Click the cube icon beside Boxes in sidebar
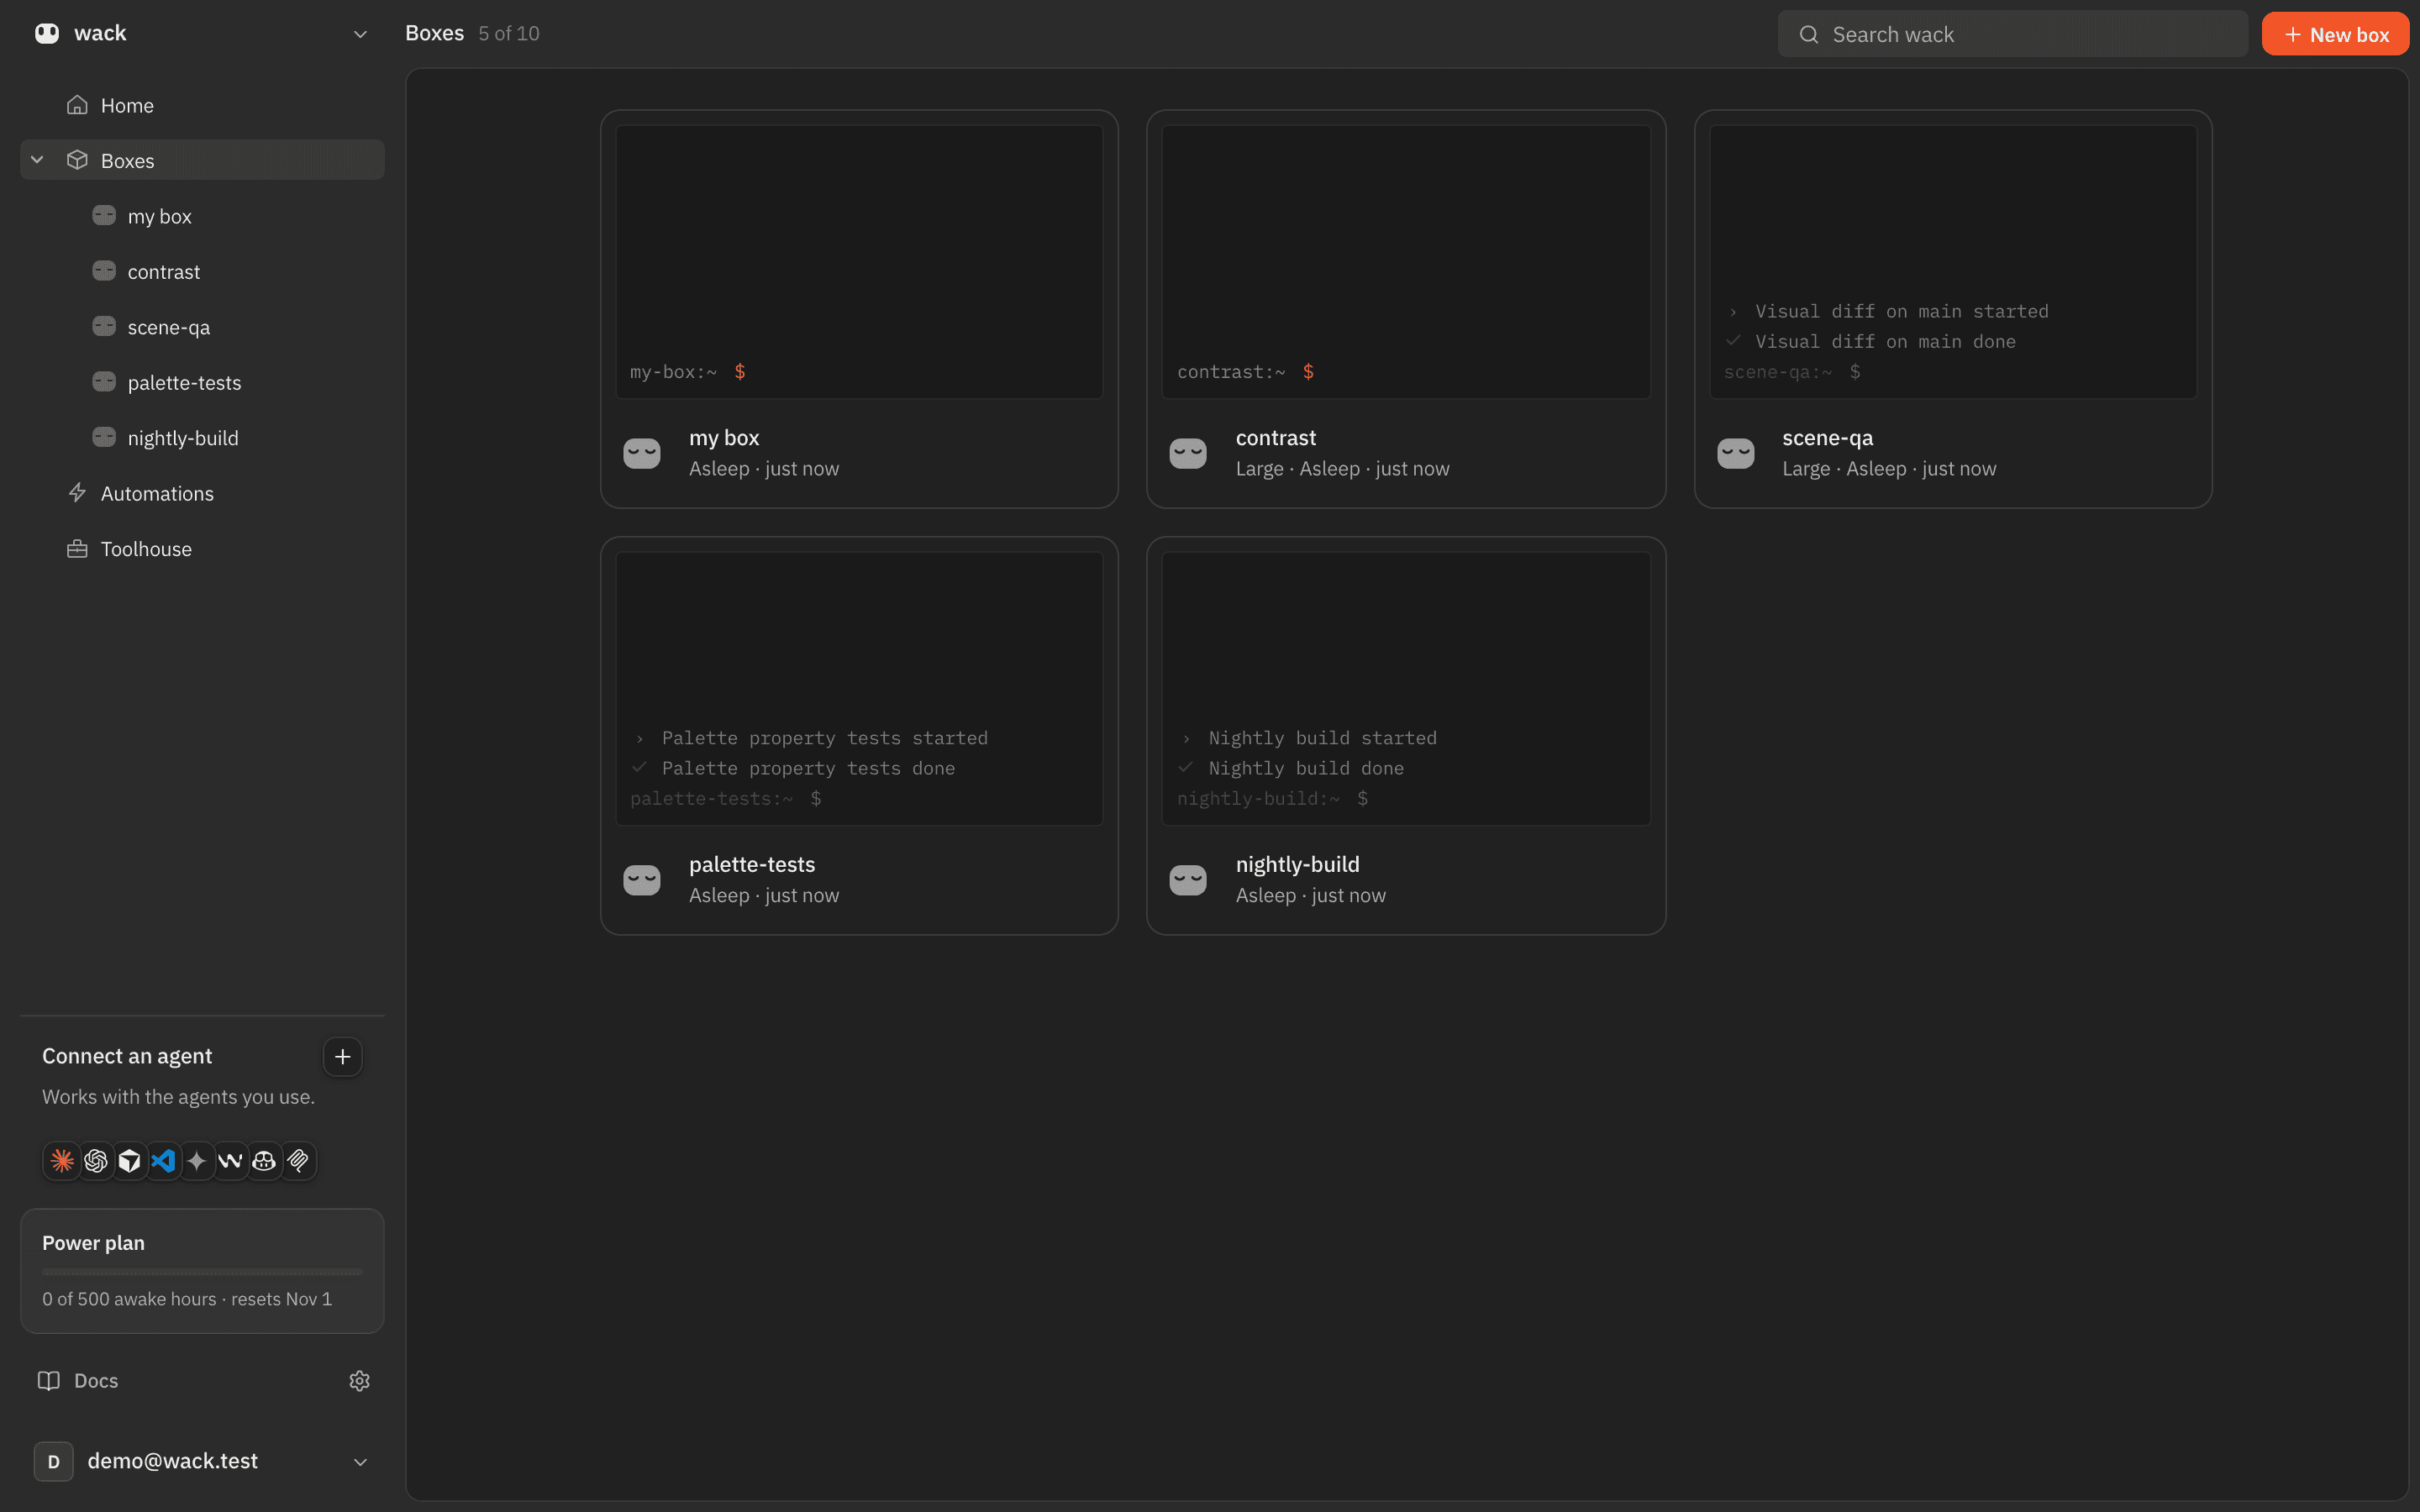Viewport: 2420px width, 1512px height. pos(77,160)
